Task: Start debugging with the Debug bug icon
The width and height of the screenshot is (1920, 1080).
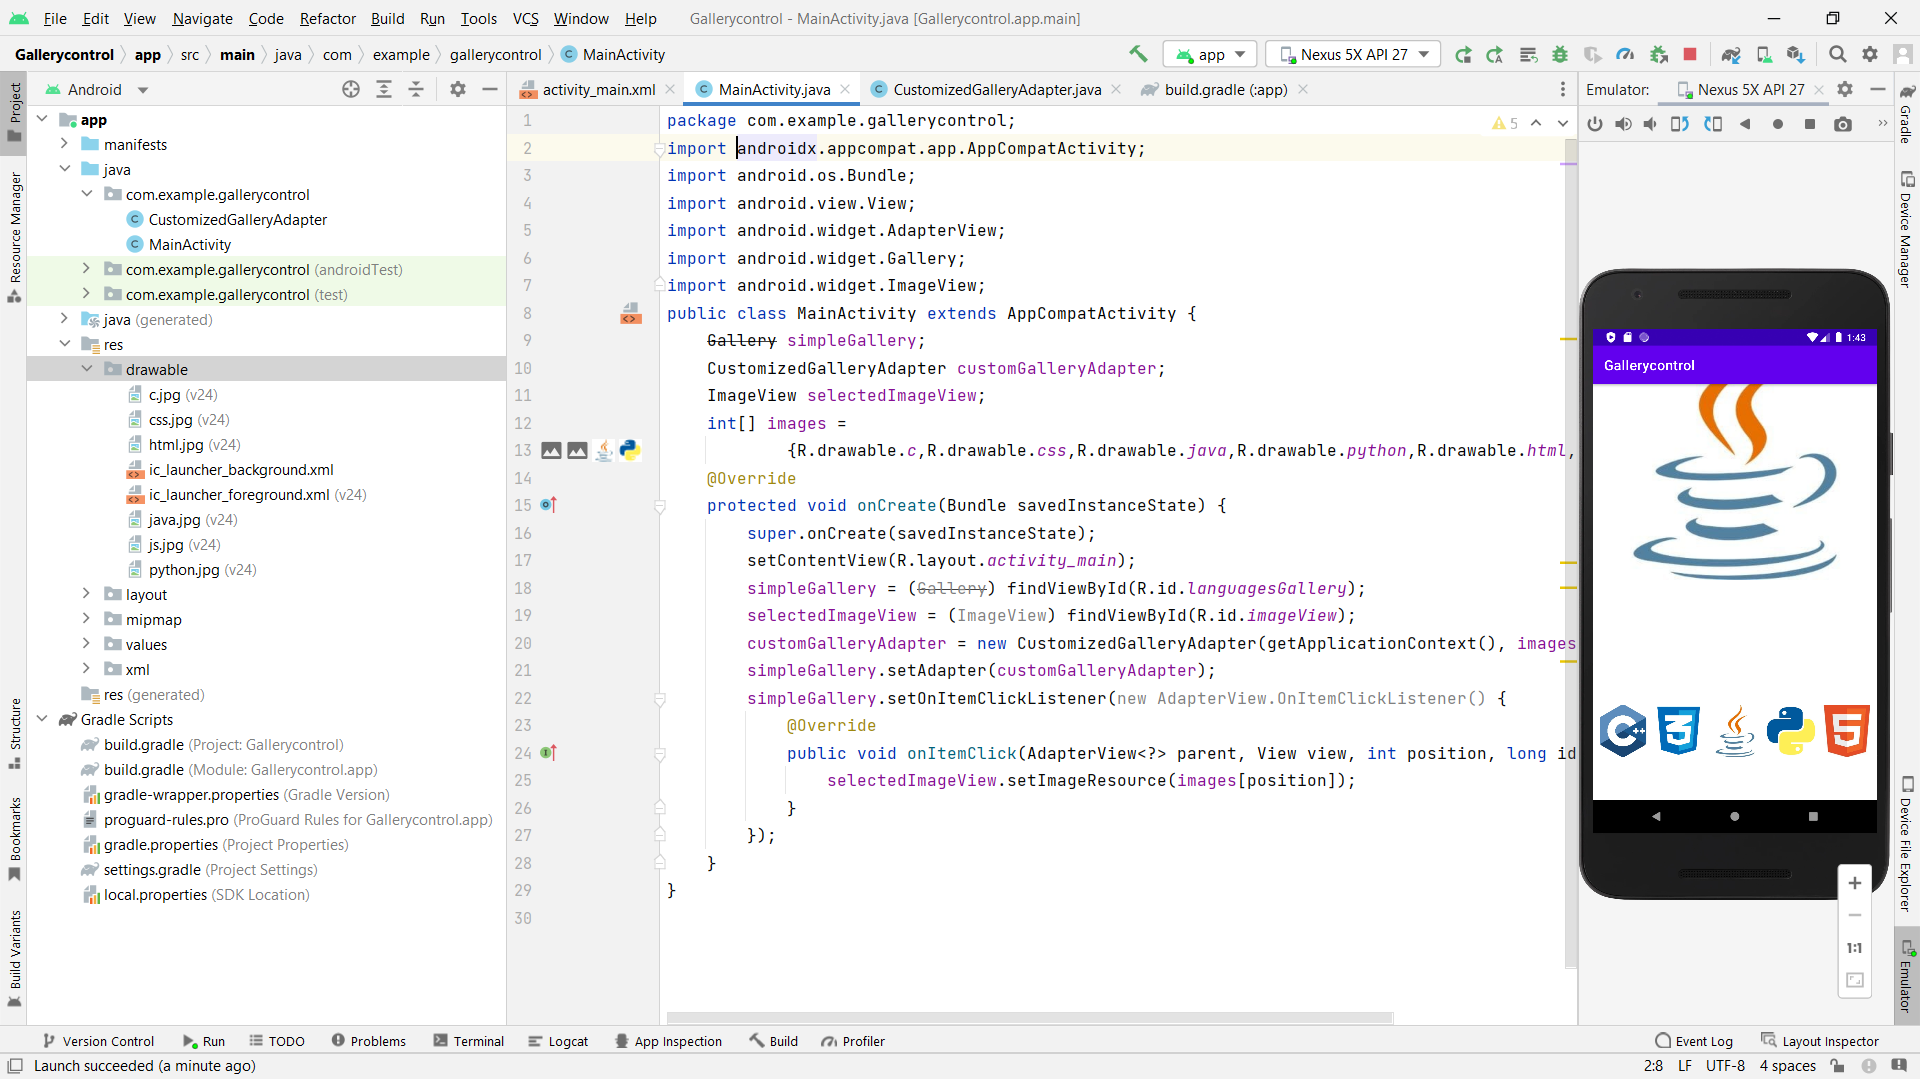Action: 1560,55
